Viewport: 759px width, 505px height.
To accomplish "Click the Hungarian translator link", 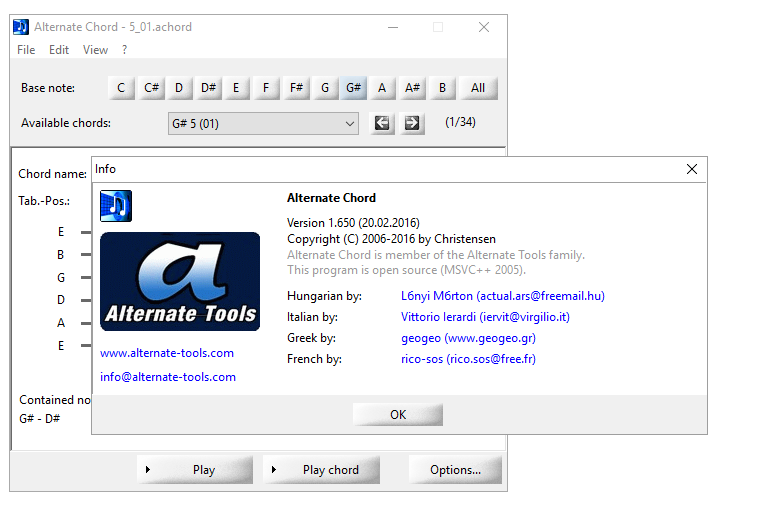I will 502,296.
